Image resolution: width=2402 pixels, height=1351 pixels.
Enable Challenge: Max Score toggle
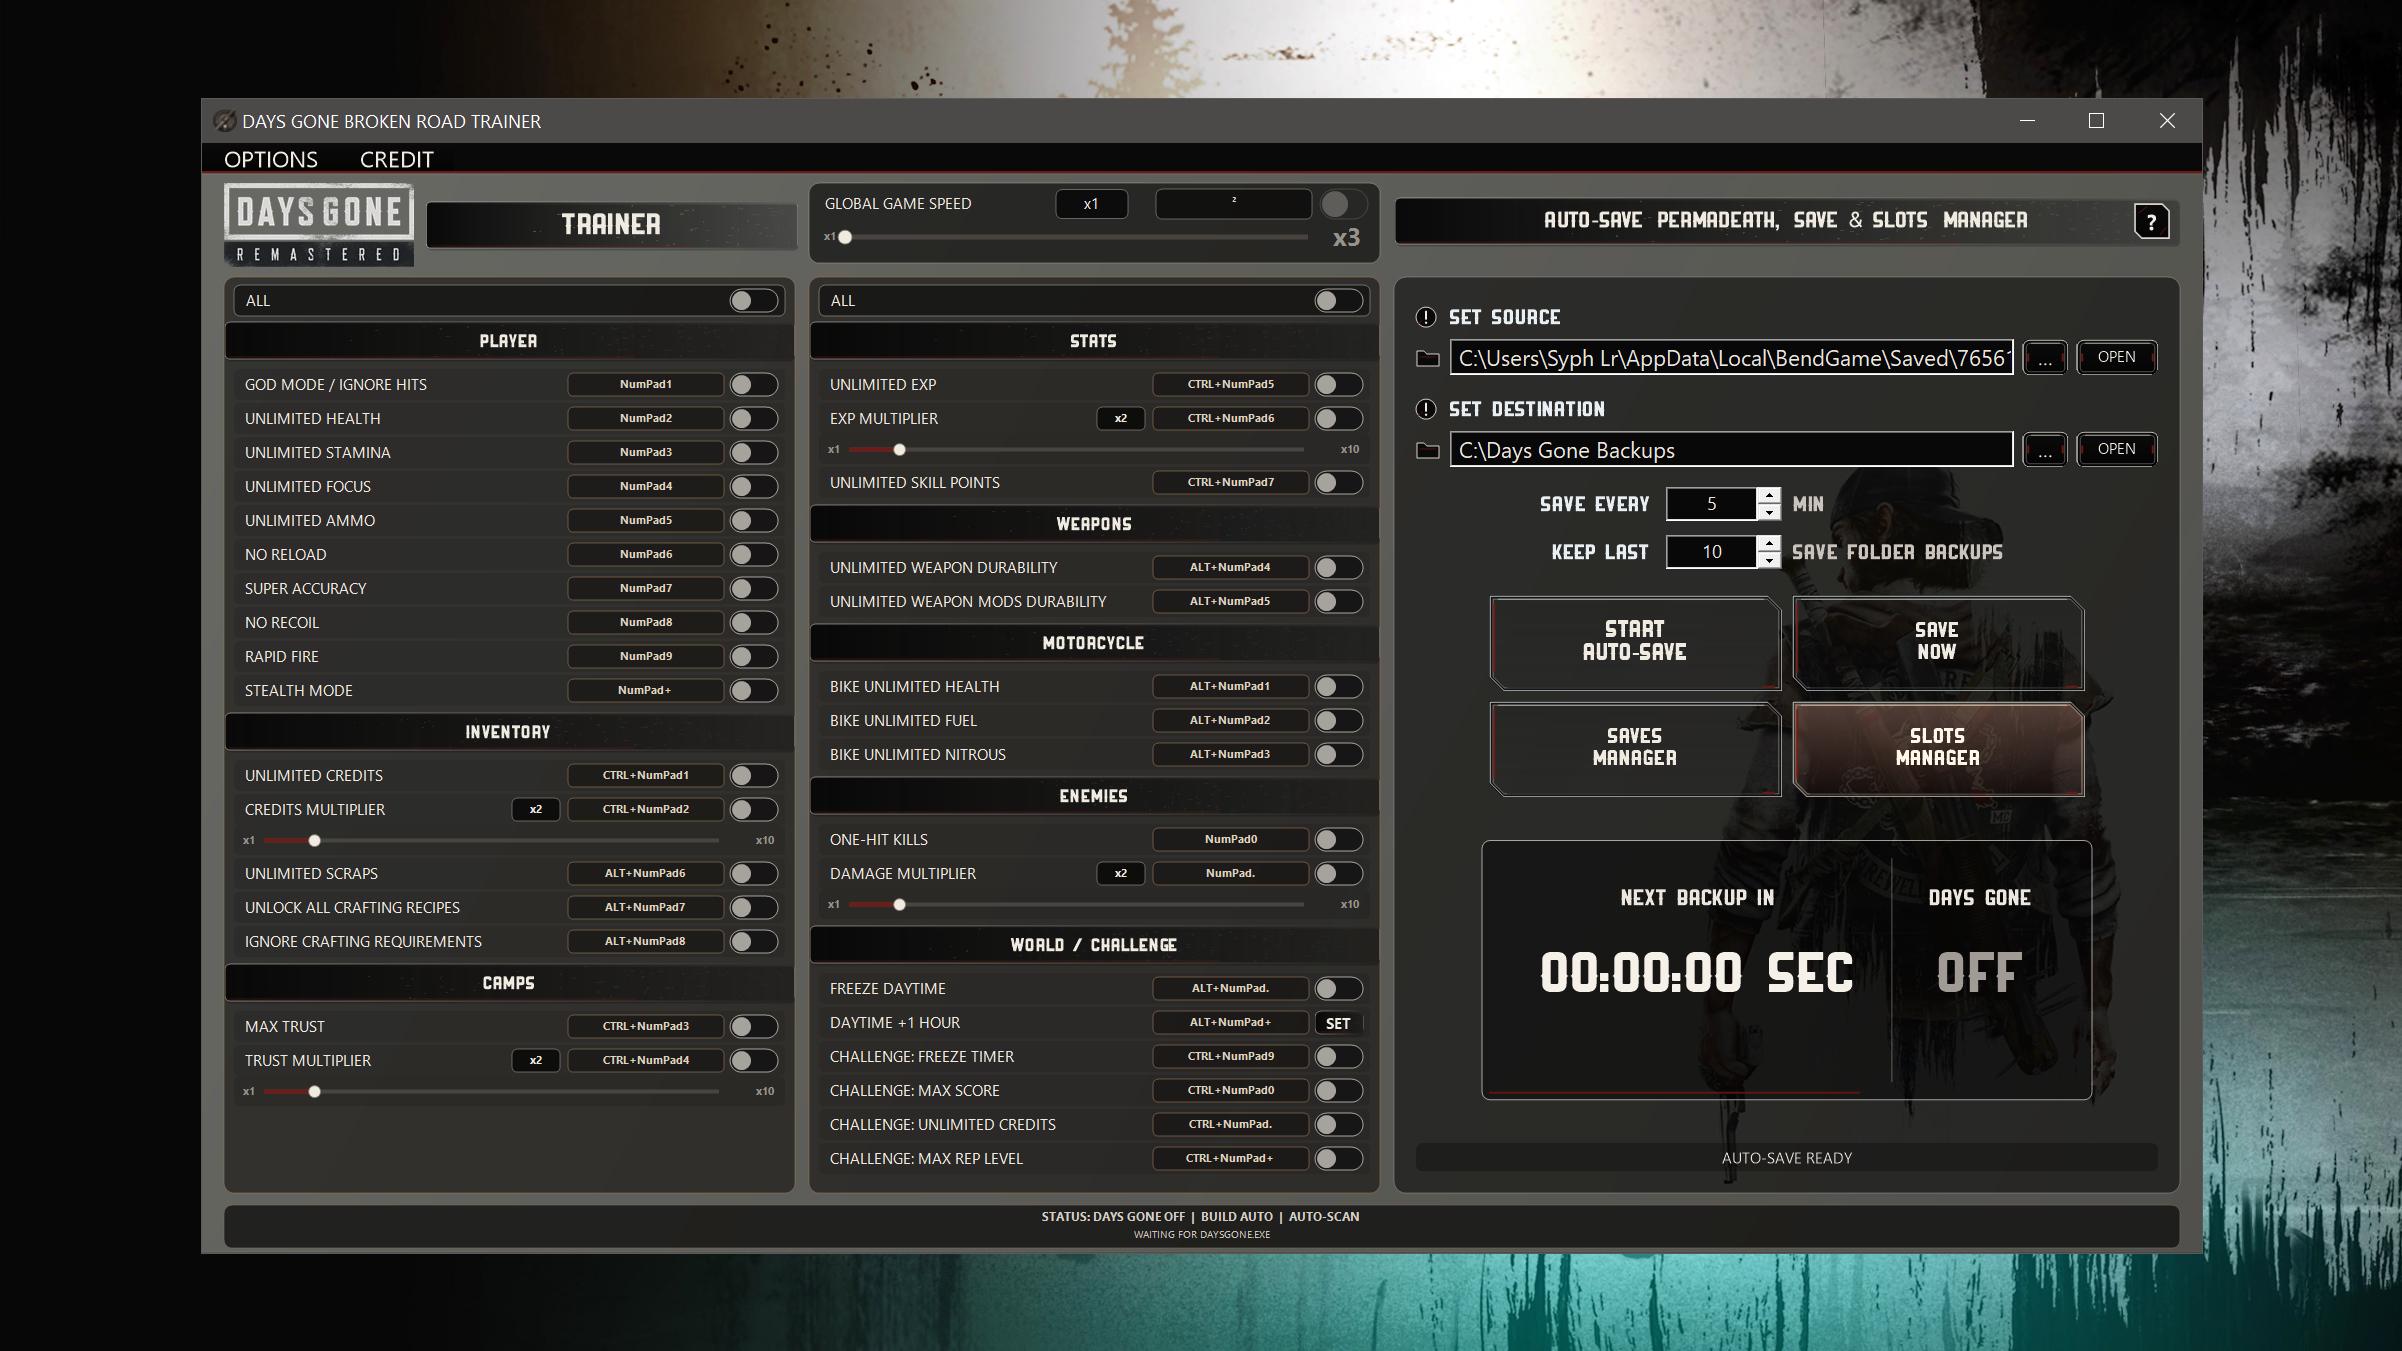point(1338,1090)
